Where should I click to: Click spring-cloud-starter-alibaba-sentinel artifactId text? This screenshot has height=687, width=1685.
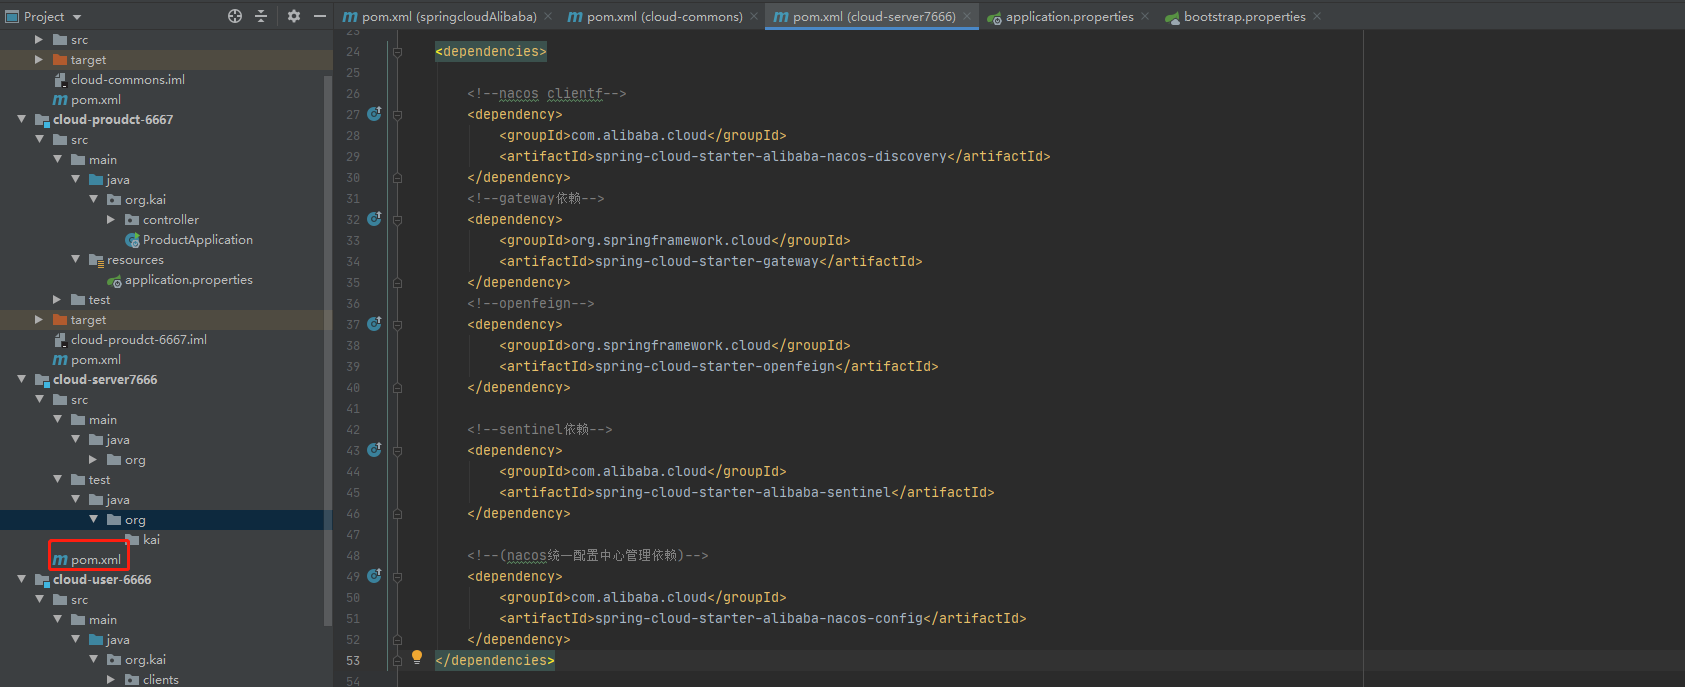pyautogui.click(x=743, y=492)
